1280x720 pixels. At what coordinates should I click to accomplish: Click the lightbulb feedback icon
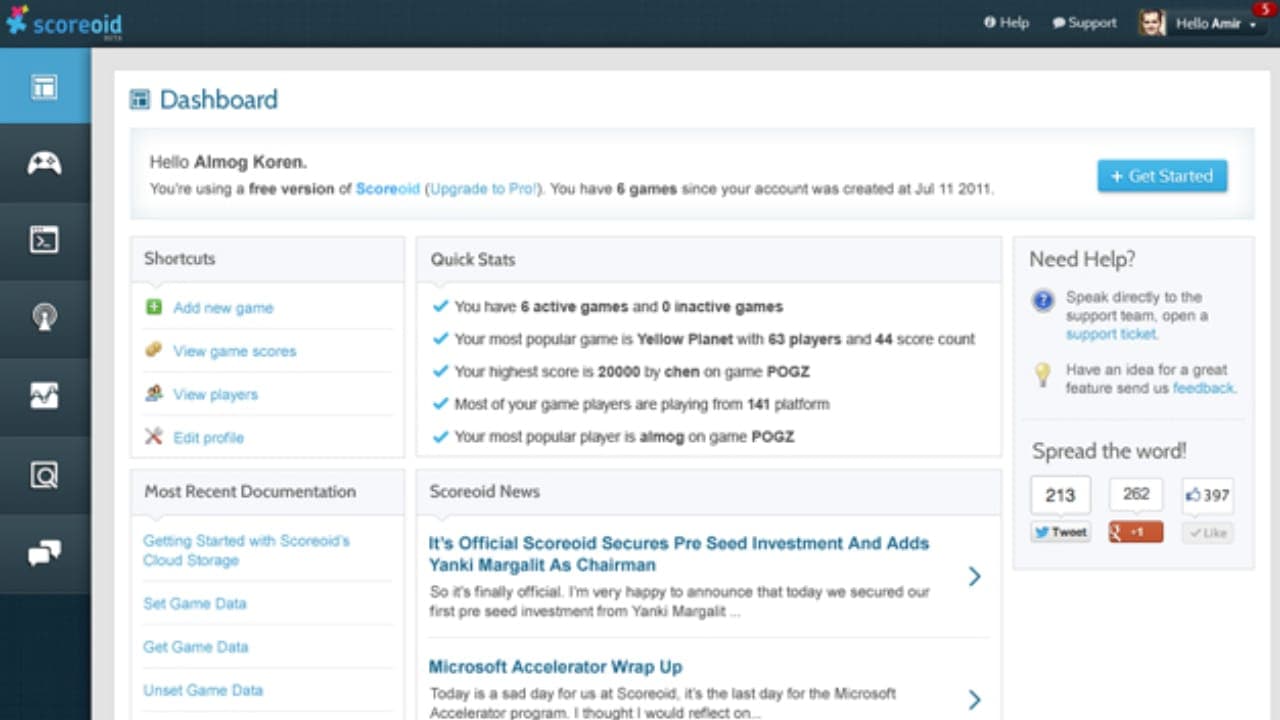(1043, 374)
